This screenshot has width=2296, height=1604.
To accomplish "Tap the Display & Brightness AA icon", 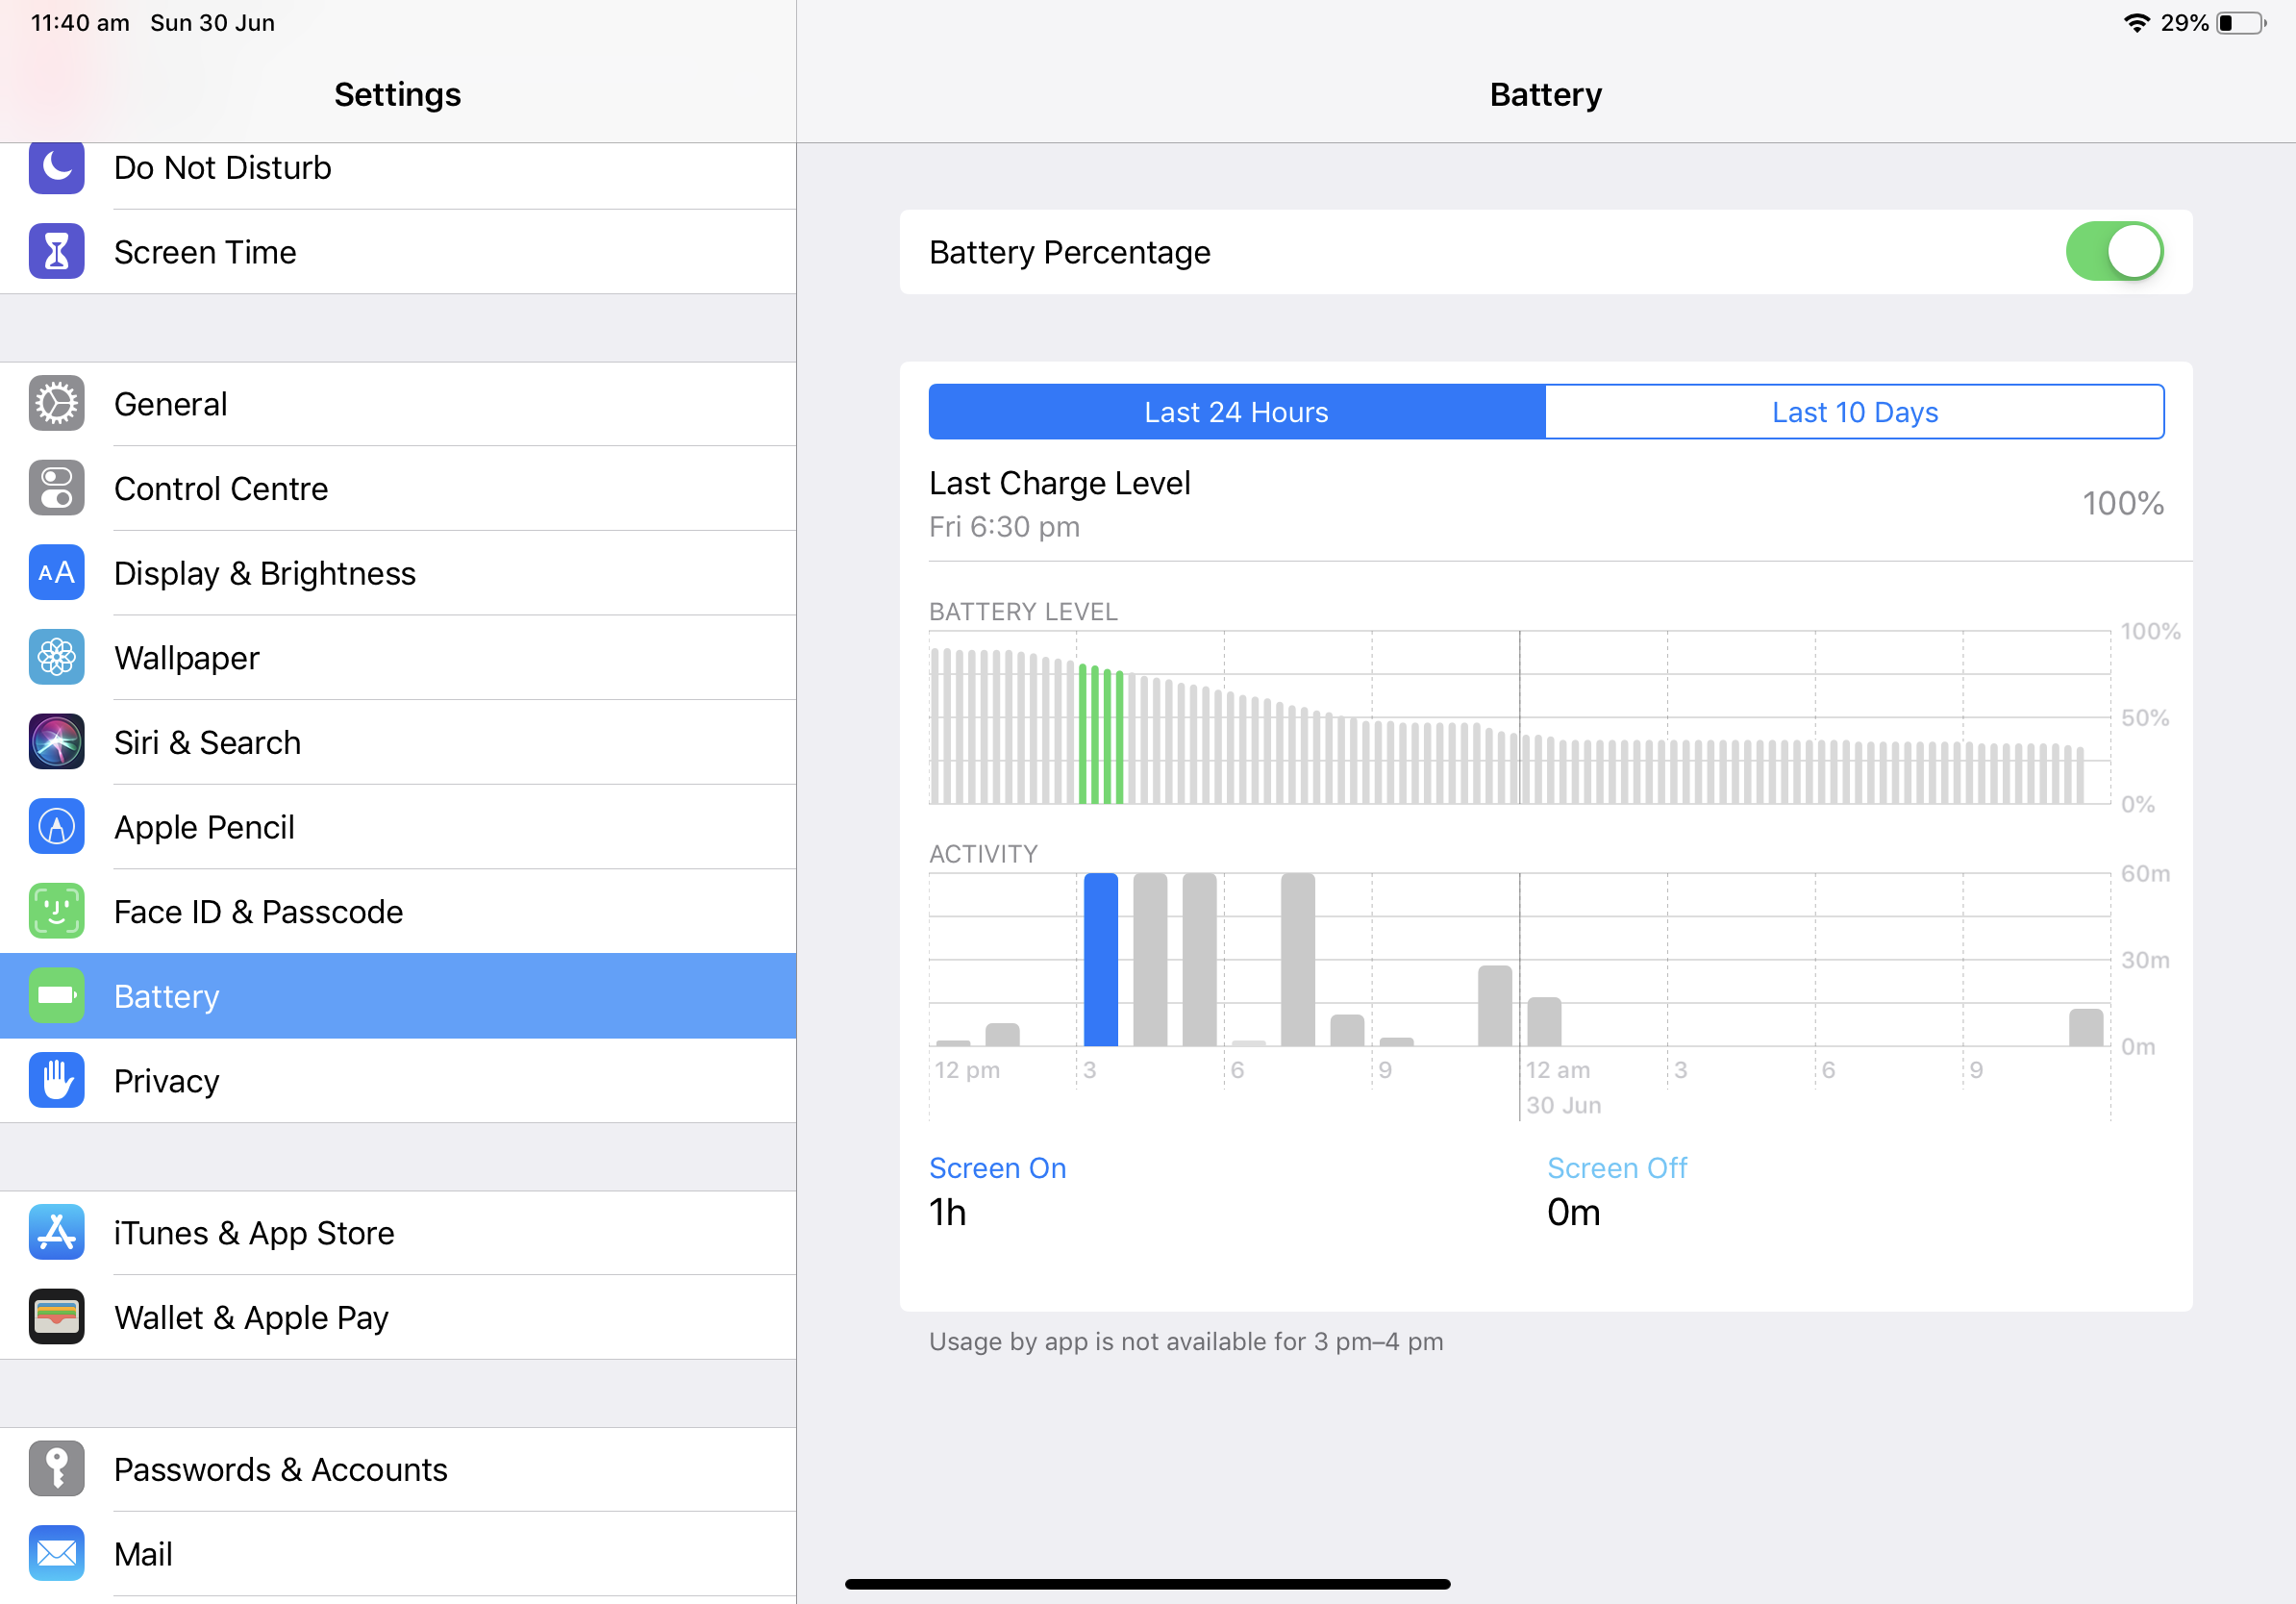I will [56, 573].
